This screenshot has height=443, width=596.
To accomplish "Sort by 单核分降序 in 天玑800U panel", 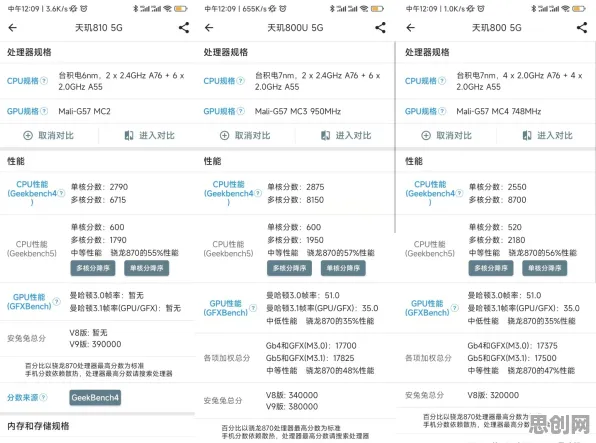I will point(343,268).
